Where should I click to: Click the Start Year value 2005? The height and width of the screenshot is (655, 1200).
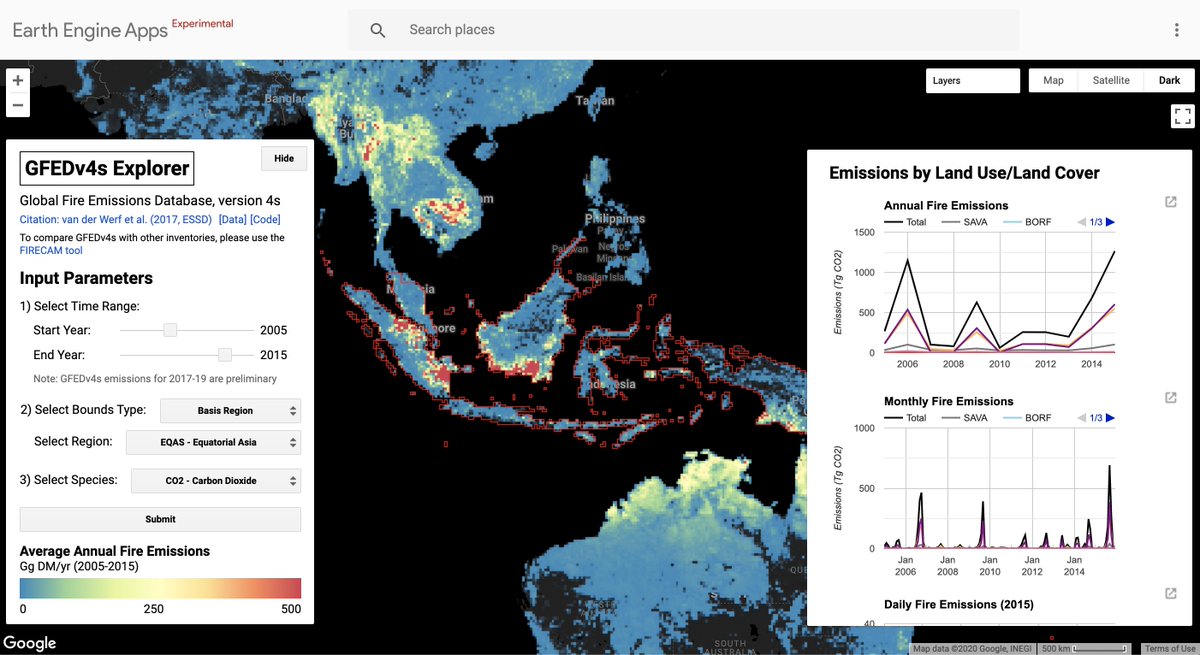coord(273,330)
